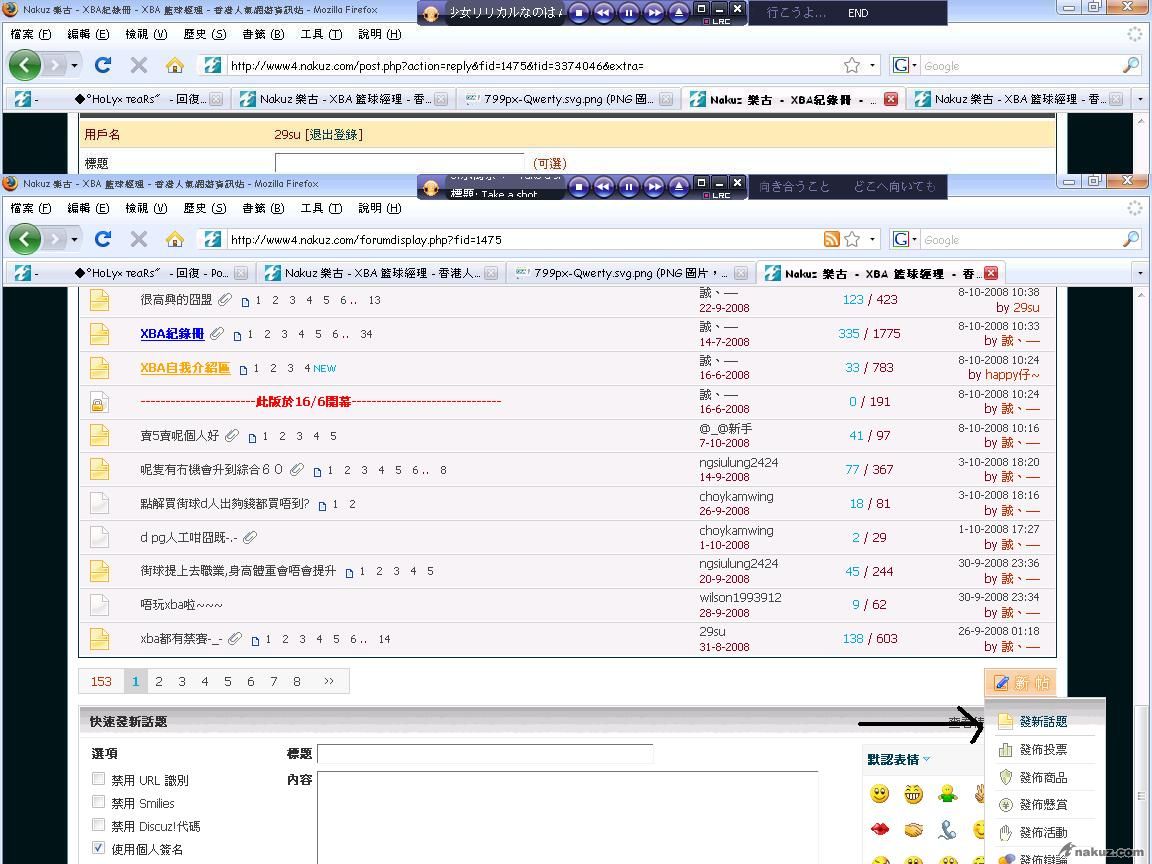Image resolution: width=1152 pixels, height=864 pixels.
Task: Insert the handshake emoticon
Action: [914, 830]
